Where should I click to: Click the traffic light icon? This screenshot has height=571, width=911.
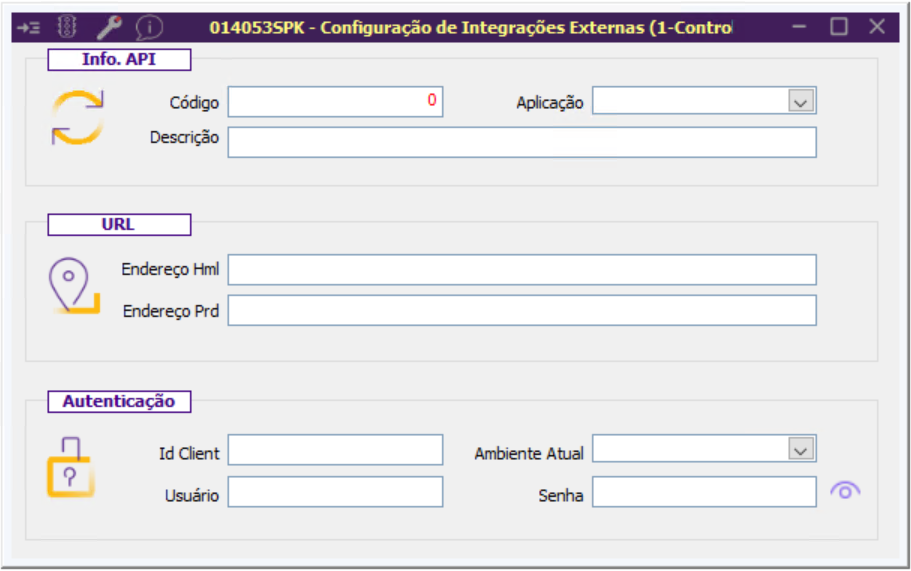[x=68, y=27]
